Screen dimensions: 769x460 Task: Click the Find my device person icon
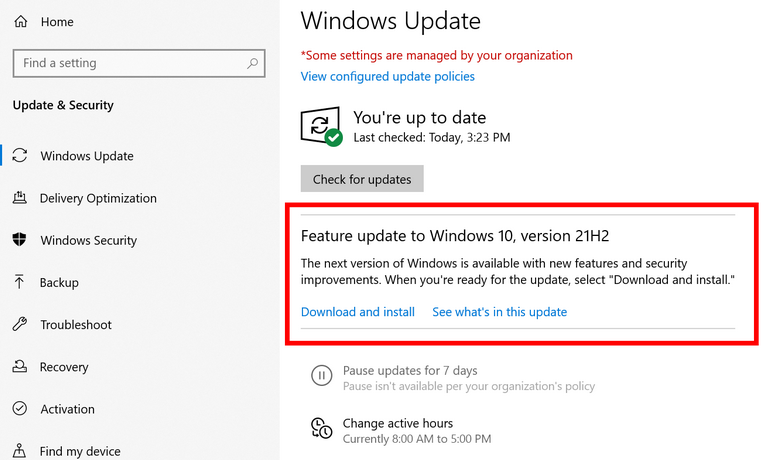[19, 451]
